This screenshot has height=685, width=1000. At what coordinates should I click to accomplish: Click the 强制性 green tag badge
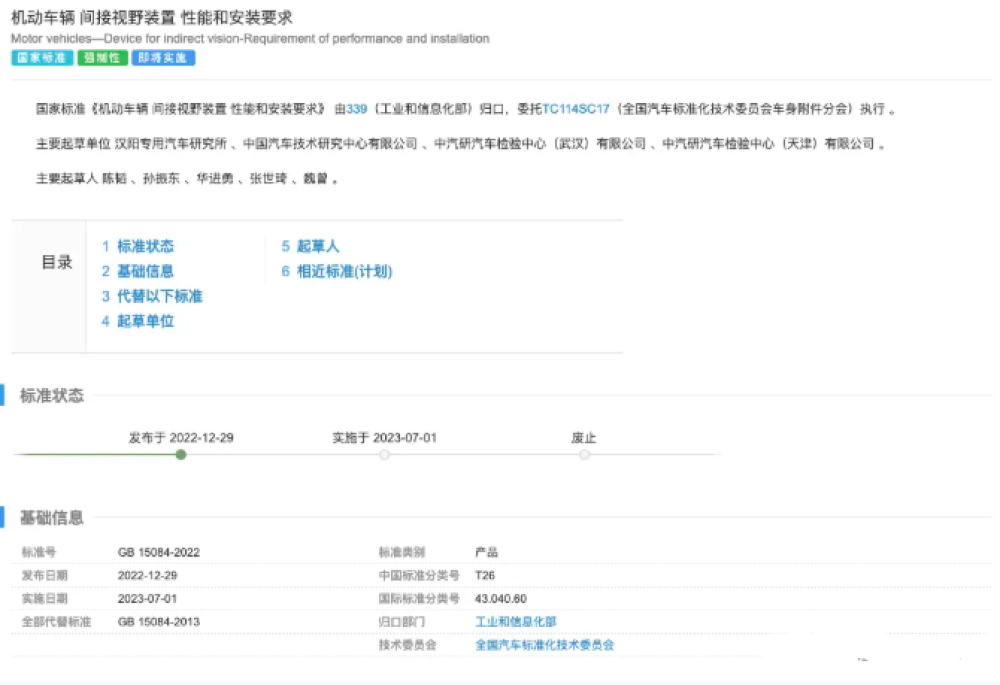pyautogui.click(x=102, y=58)
